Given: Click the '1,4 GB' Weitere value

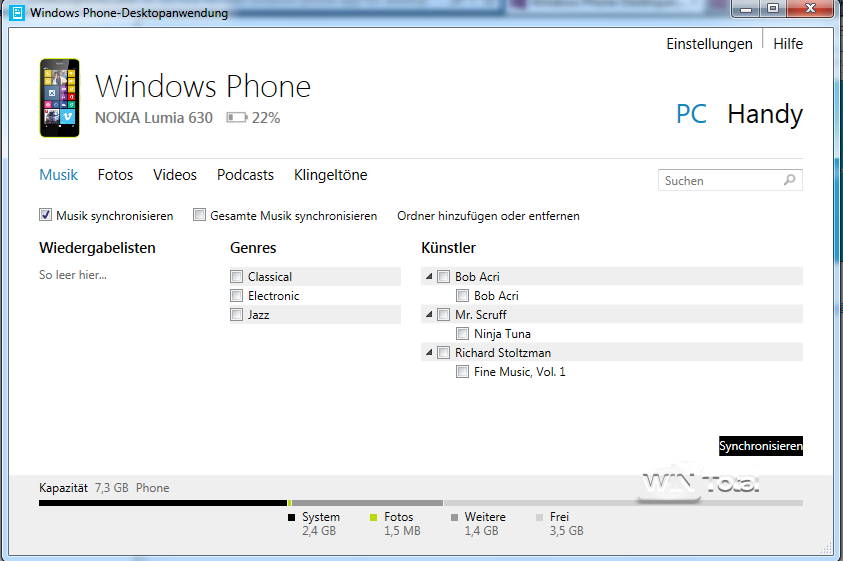Looking at the screenshot, I should pos(481,531).
